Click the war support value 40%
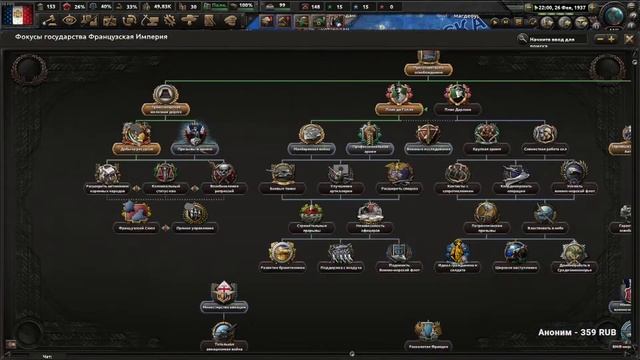 tap(106, 7)
